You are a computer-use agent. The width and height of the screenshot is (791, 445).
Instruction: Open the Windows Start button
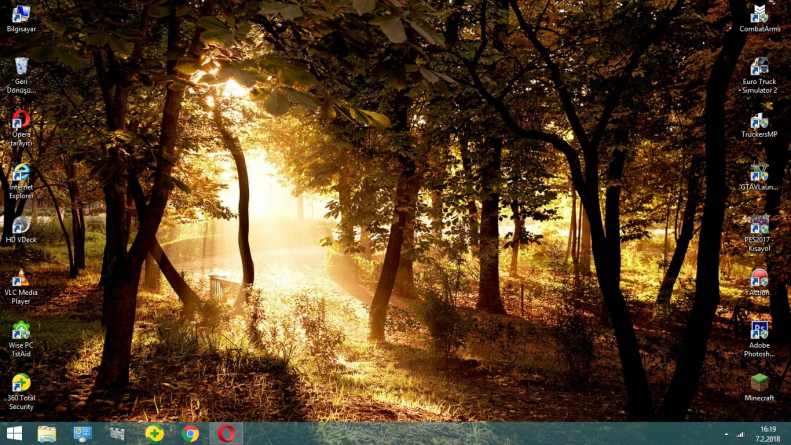(14, 433)
